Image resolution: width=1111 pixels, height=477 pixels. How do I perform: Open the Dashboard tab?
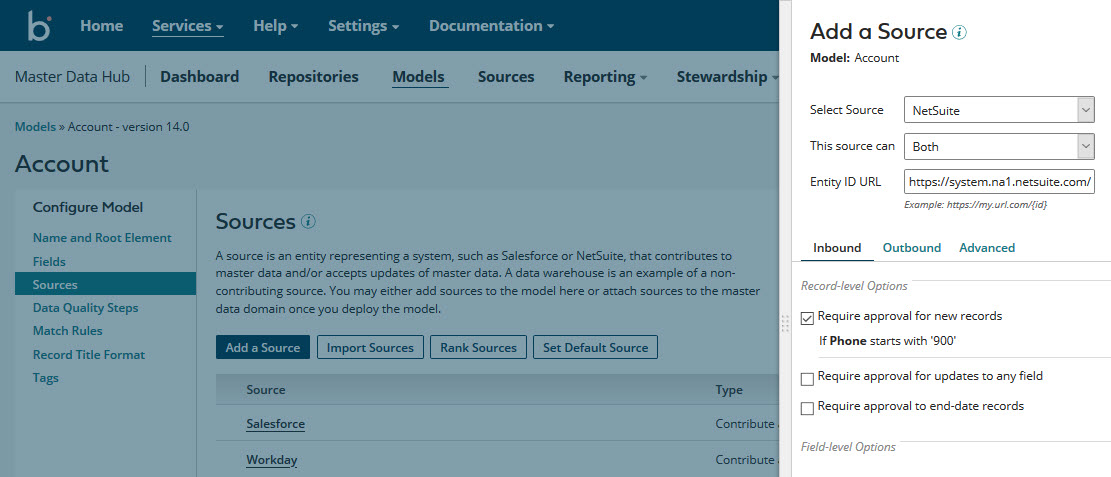tap(199, 77)
